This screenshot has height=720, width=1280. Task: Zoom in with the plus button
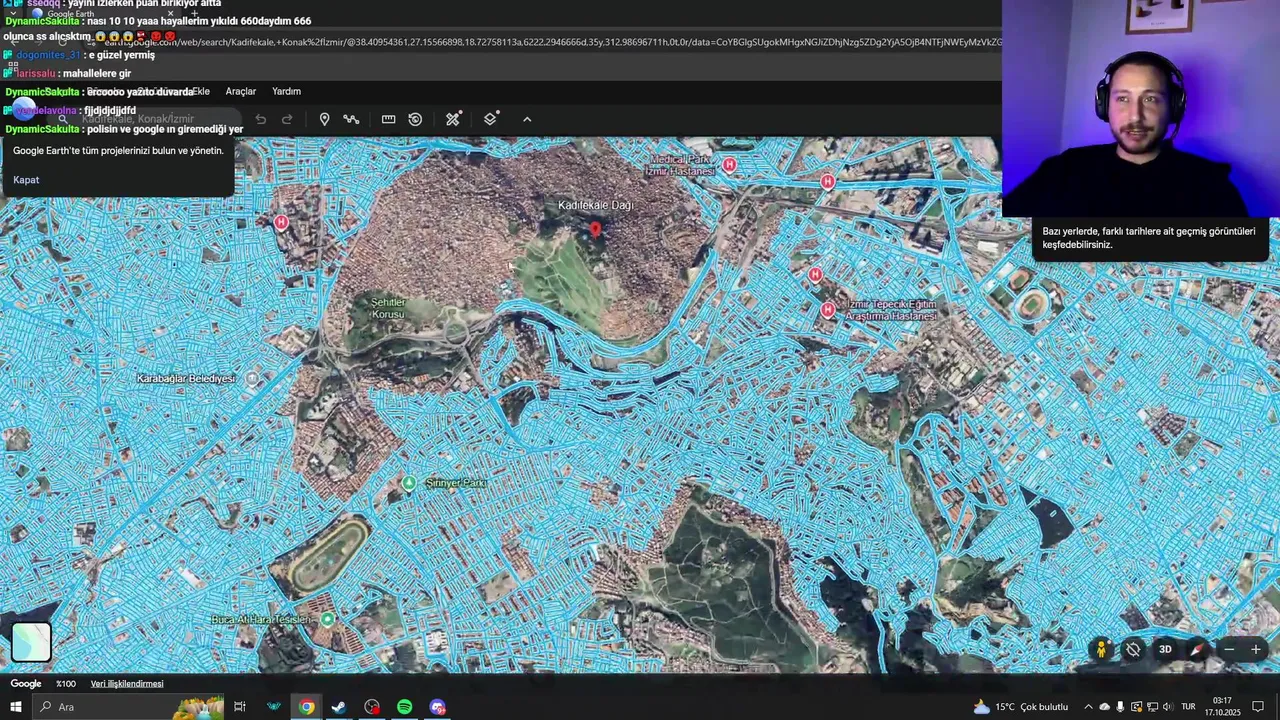pyautogui.click(x=1256, y=649)
